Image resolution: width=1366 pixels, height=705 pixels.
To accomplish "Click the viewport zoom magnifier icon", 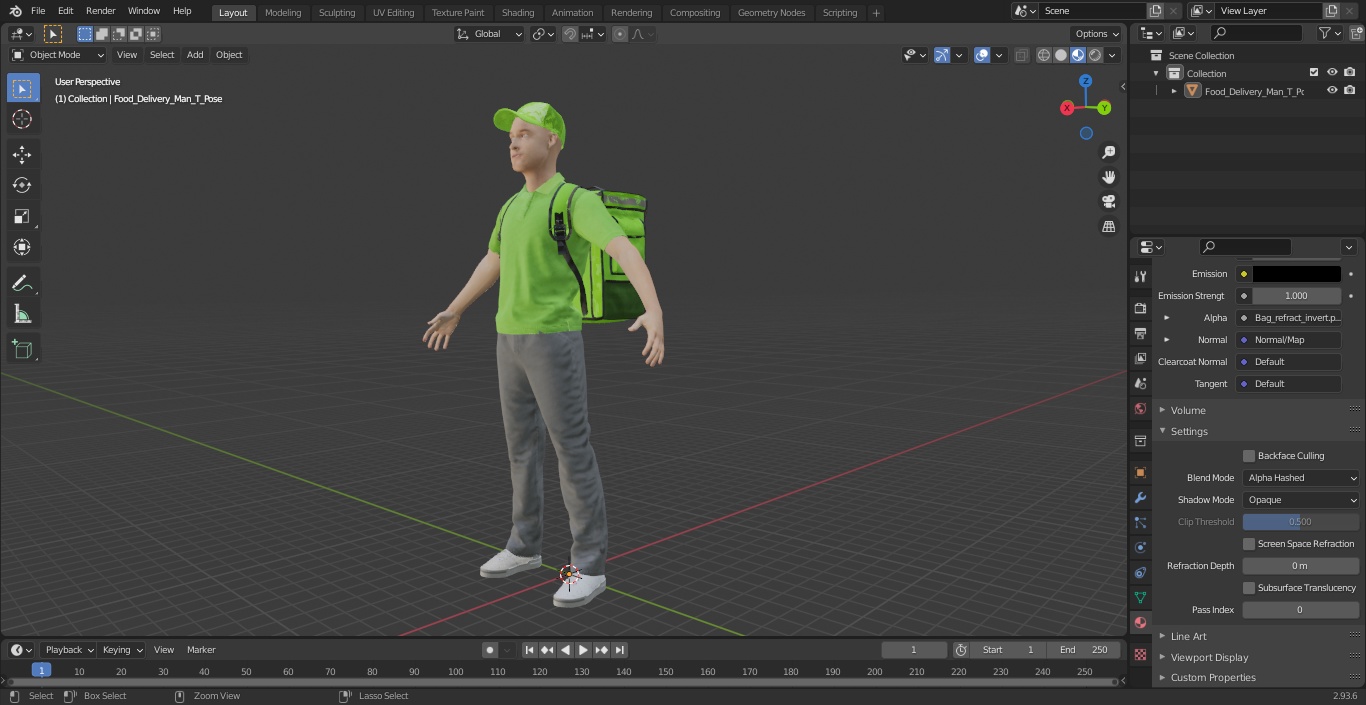I will point(1108,152).
